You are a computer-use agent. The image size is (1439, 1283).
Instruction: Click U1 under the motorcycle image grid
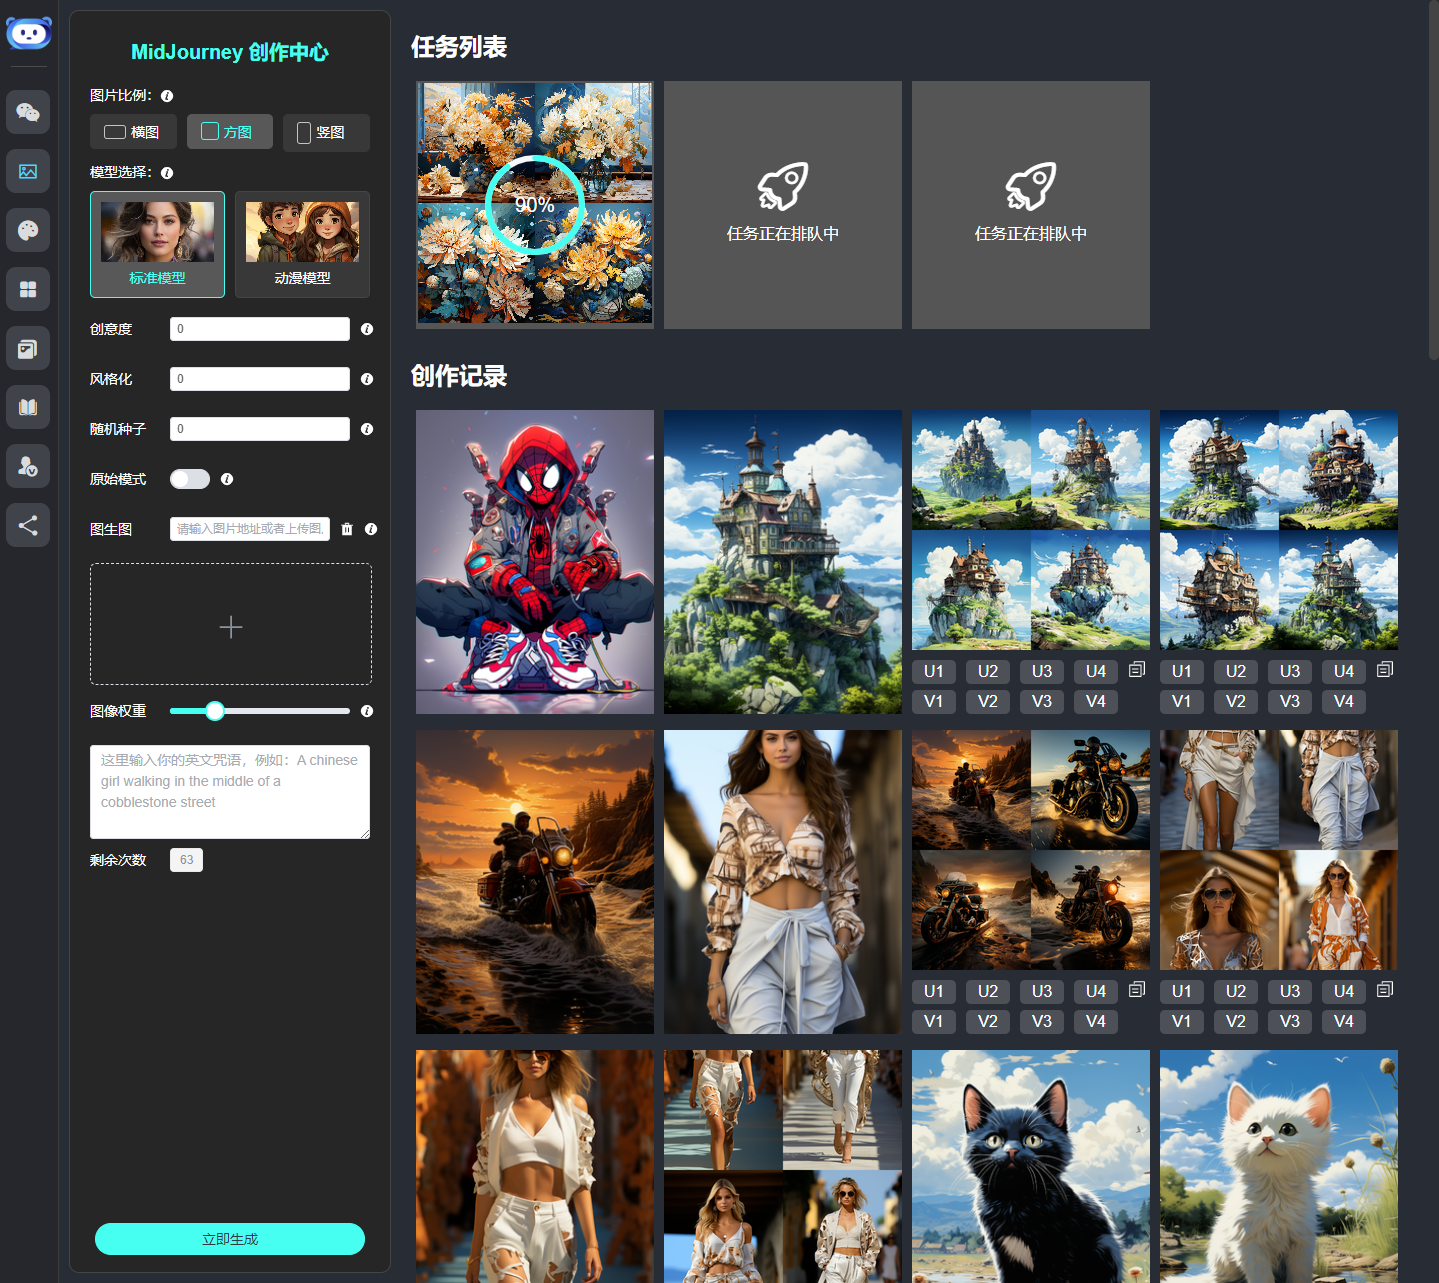tap(933, 991)
